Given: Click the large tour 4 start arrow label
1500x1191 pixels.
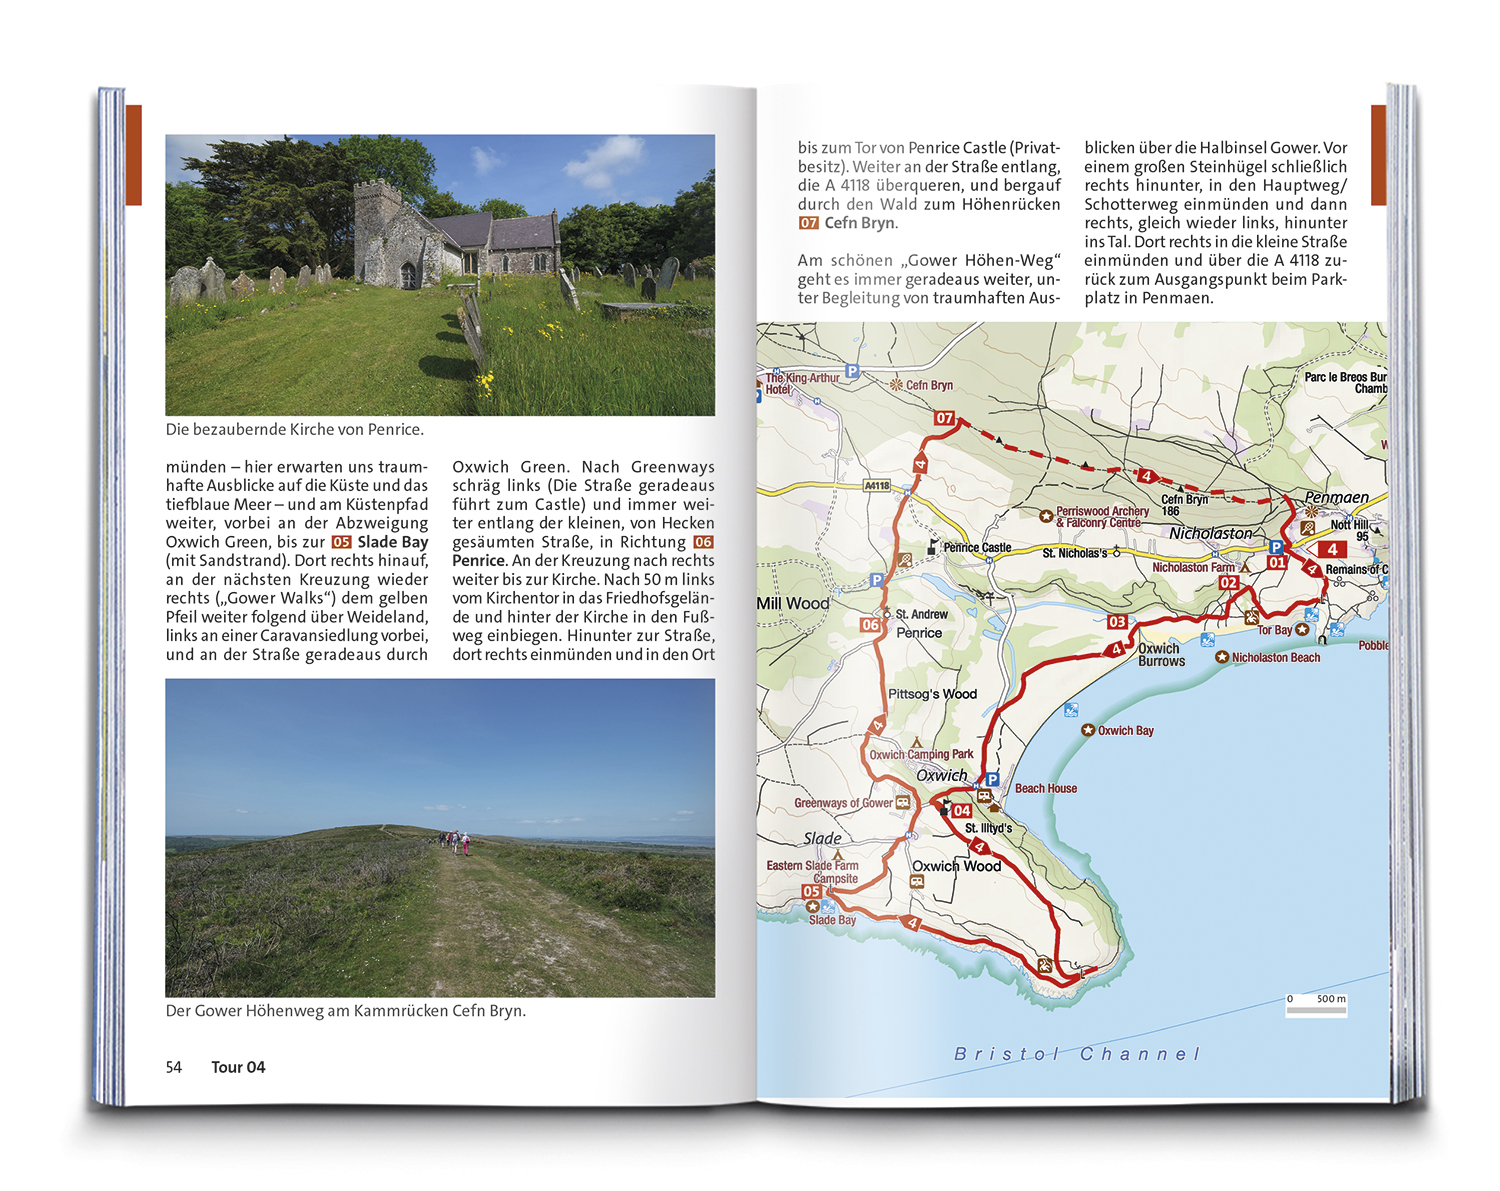Looking at the screenshot, I should (x=1326, y=549).
